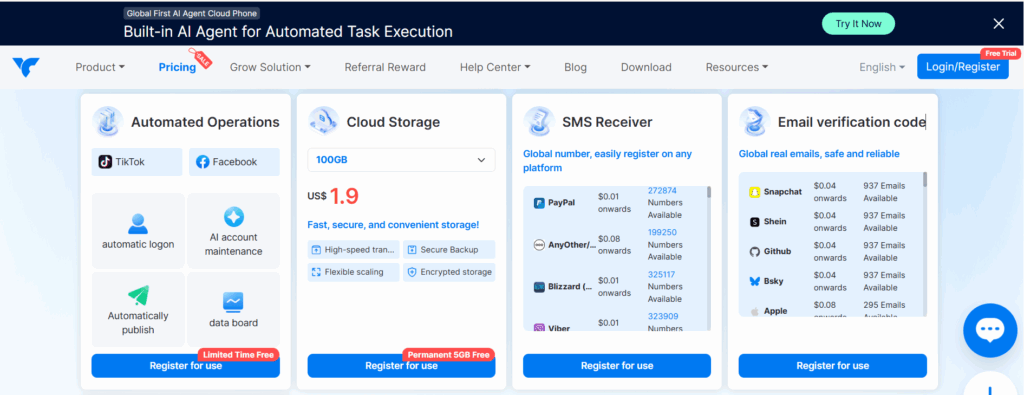Click the Secure Backup feature tag

(x=449, y=249)
